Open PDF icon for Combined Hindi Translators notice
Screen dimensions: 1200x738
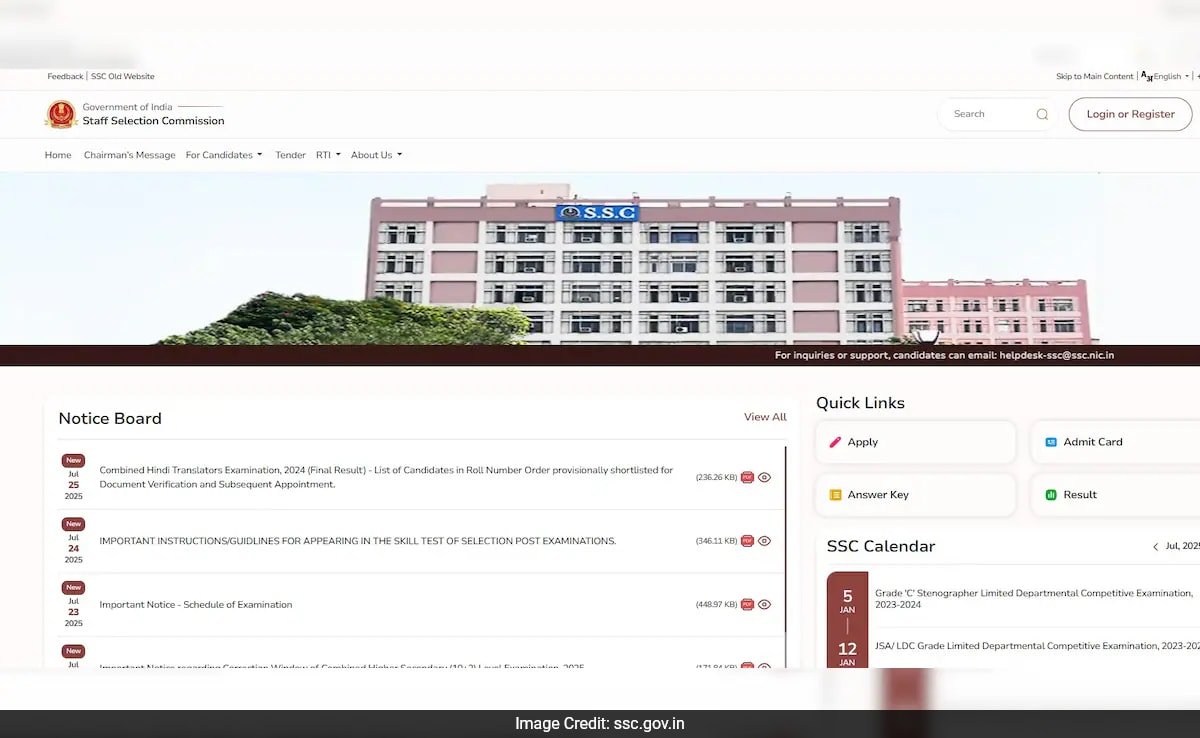click(747, 477)
